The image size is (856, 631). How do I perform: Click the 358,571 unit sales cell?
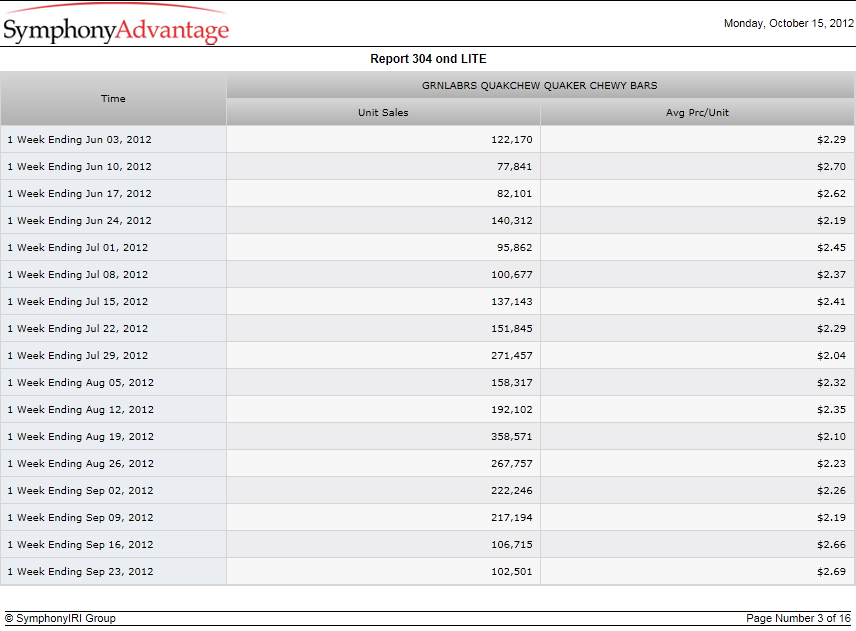pos(383,437)
